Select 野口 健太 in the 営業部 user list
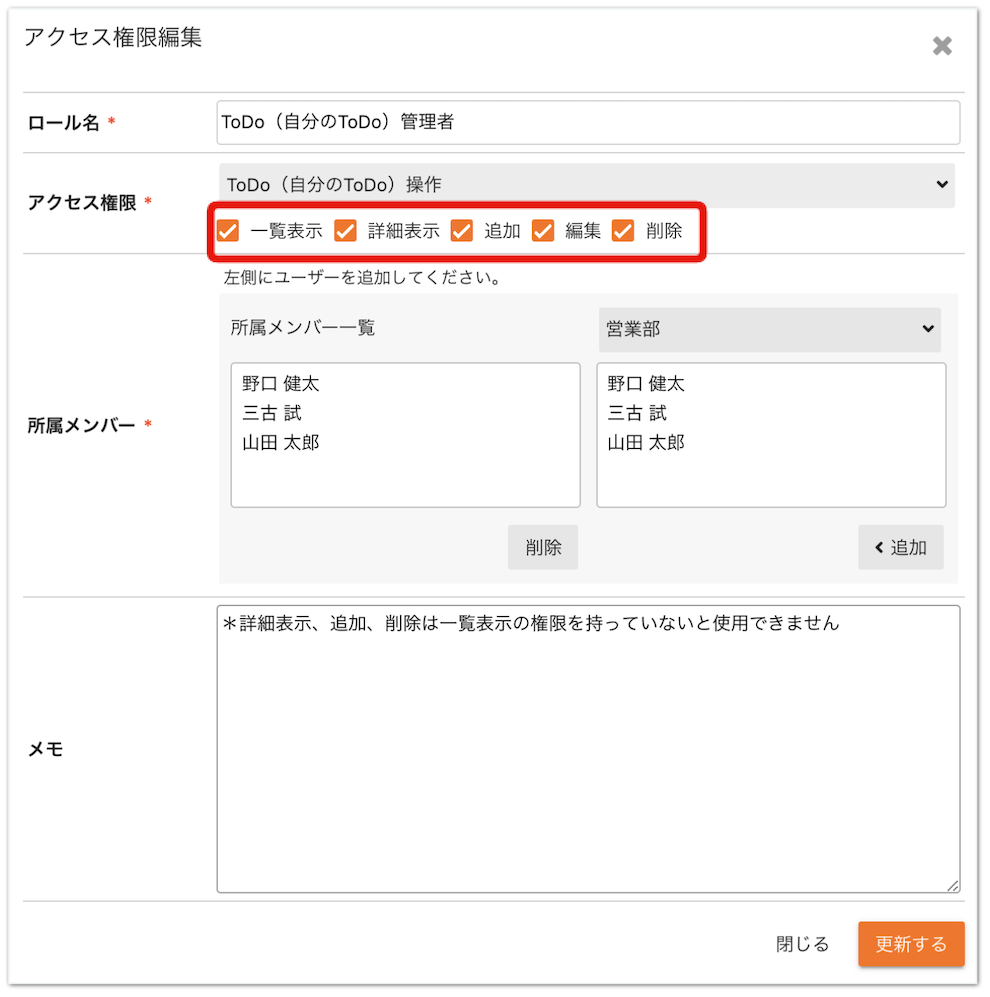This screenshot has height=997, width=990. (x=645, y=384)
